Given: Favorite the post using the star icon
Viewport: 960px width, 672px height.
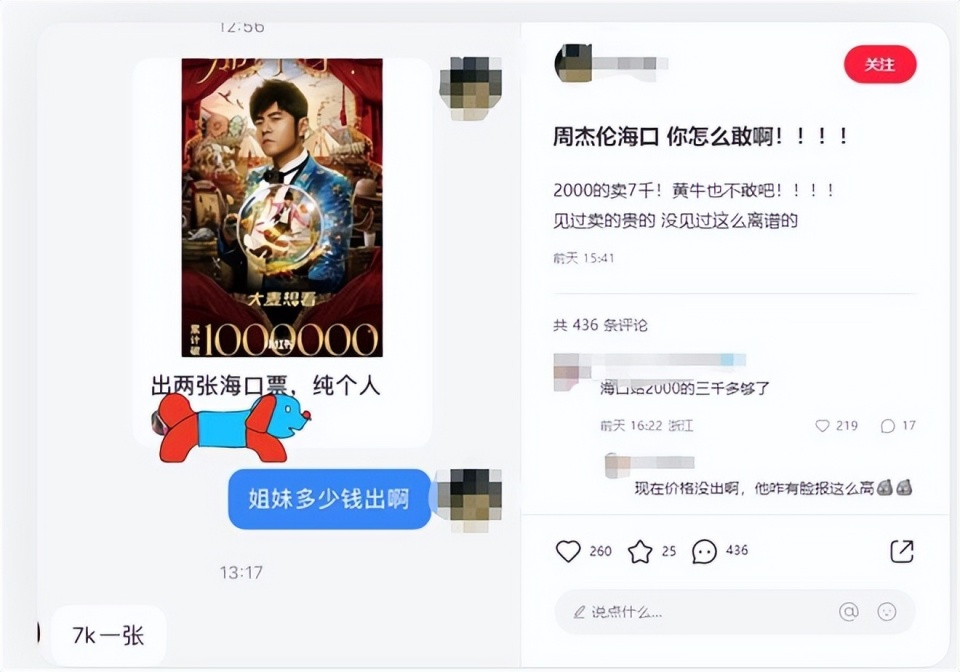Looking at the screenshot, I should 640,551.
